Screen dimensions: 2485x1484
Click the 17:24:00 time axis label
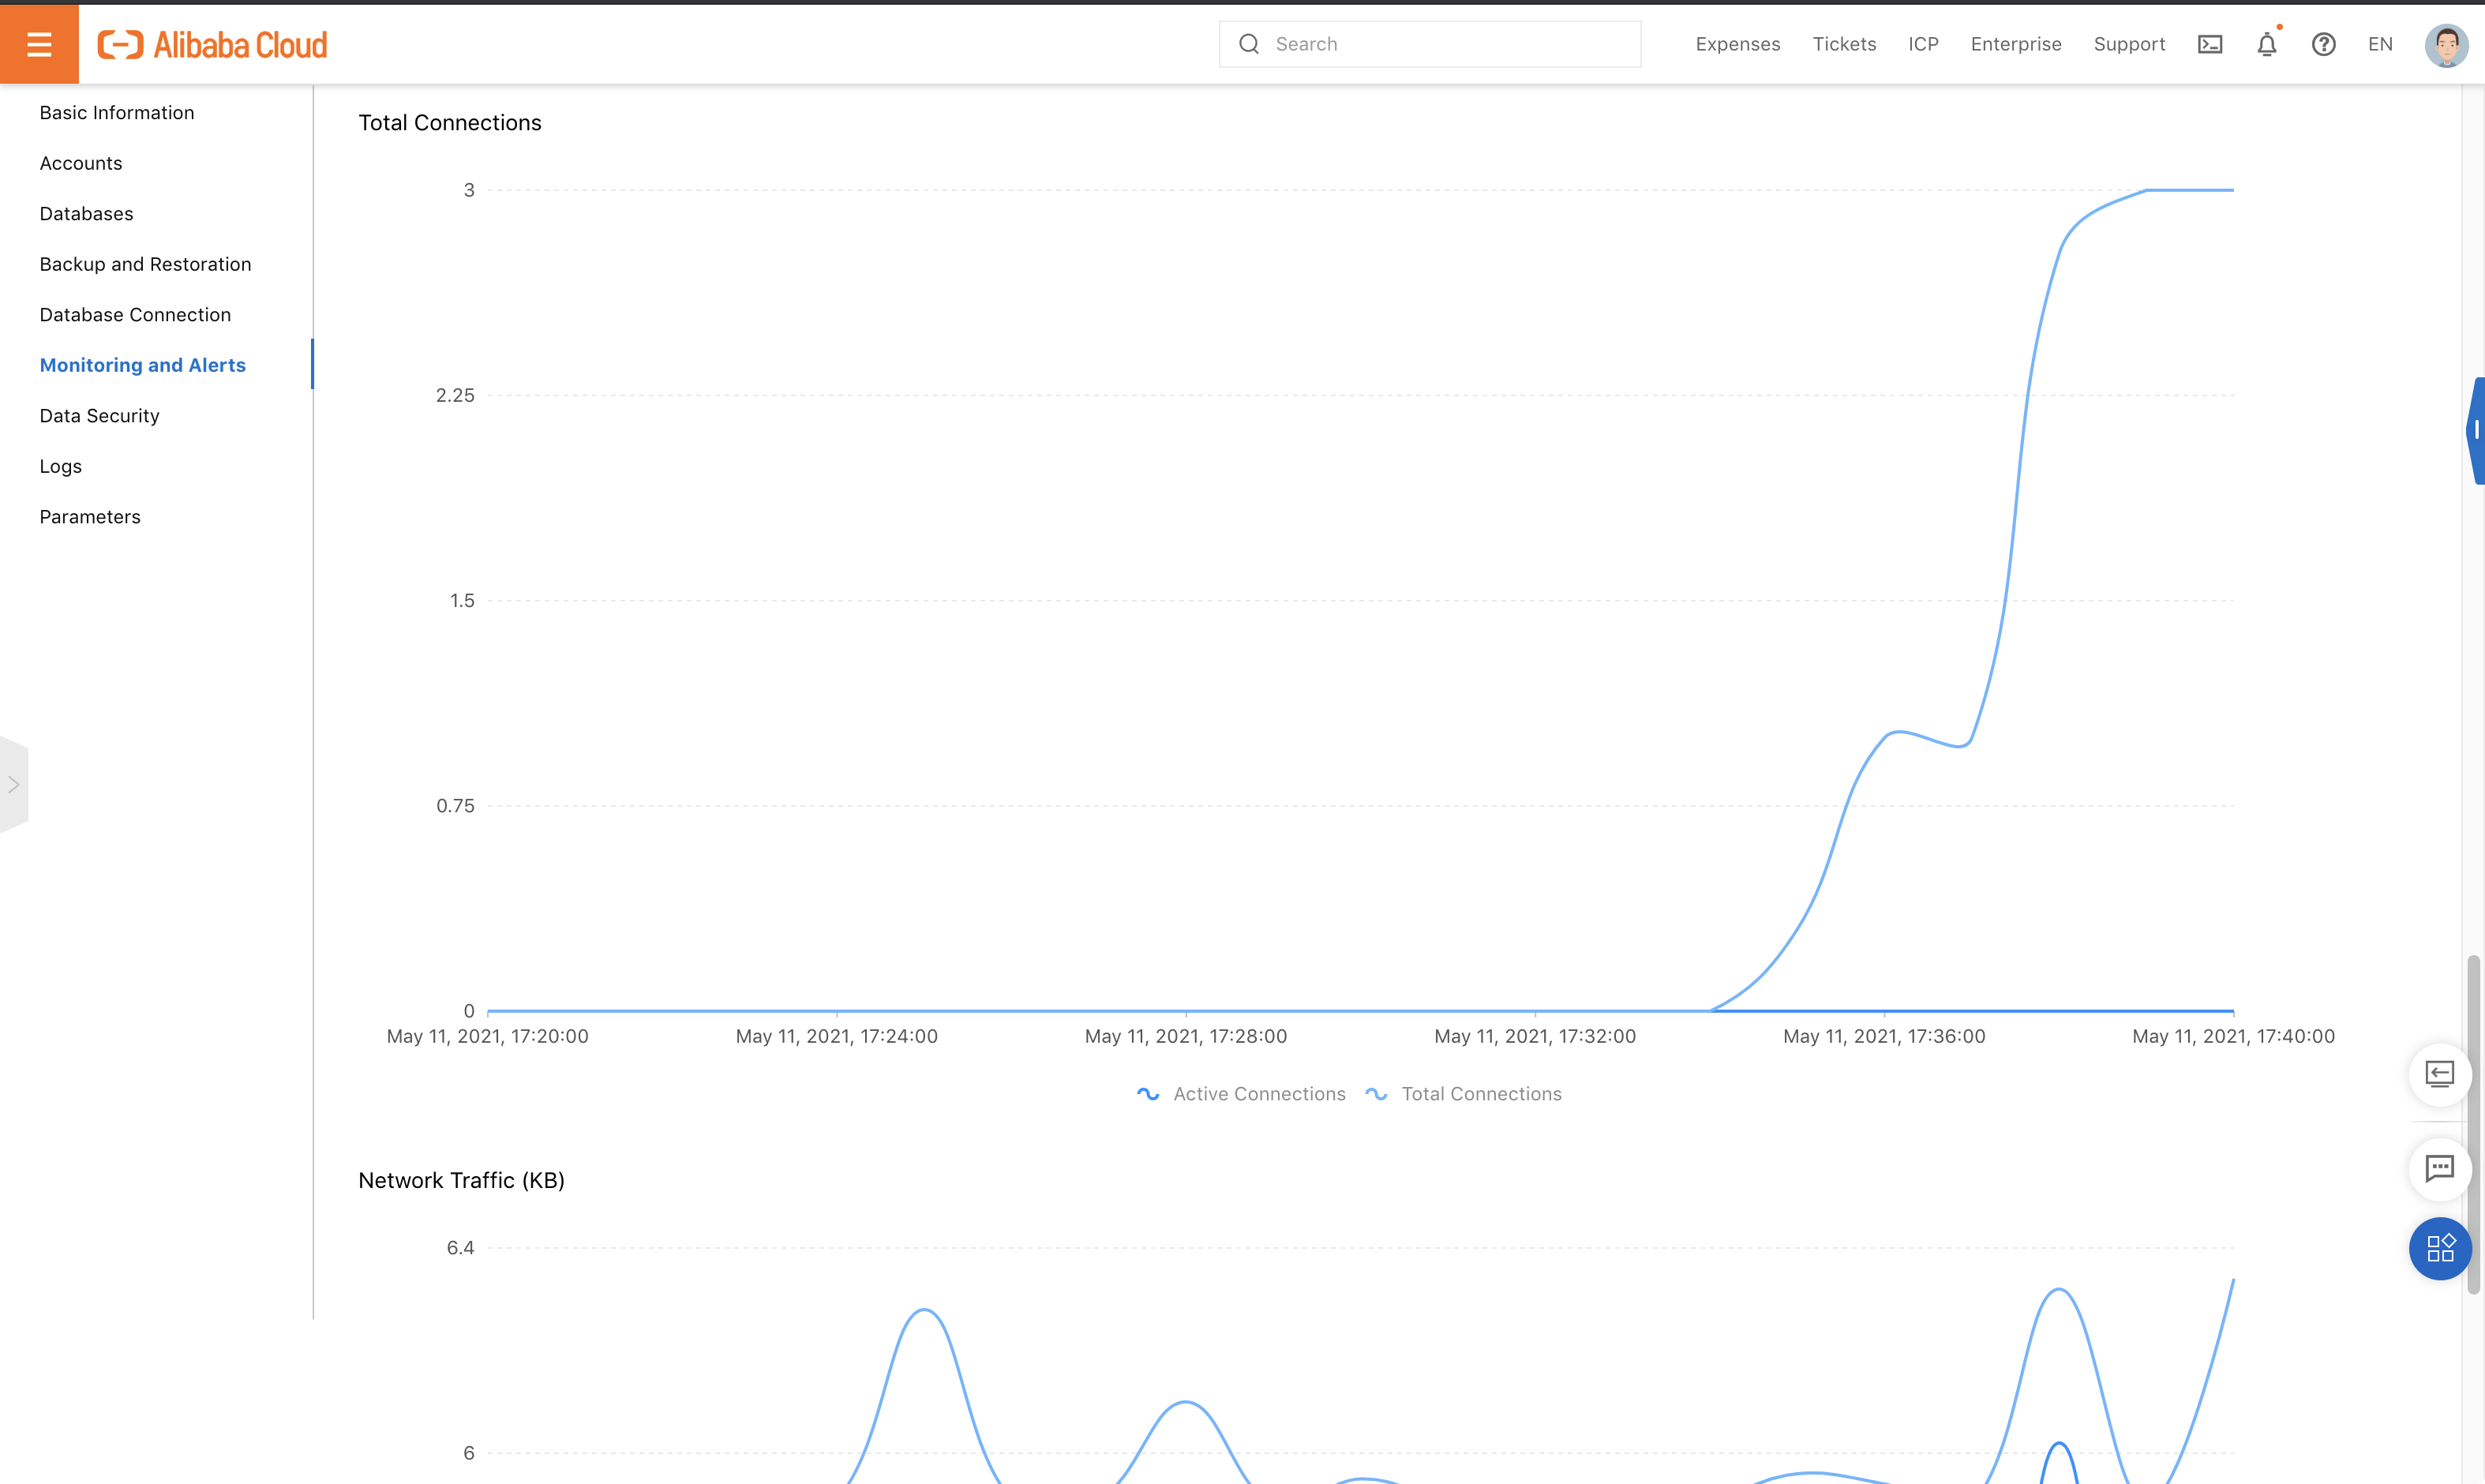click(836, 1037)
